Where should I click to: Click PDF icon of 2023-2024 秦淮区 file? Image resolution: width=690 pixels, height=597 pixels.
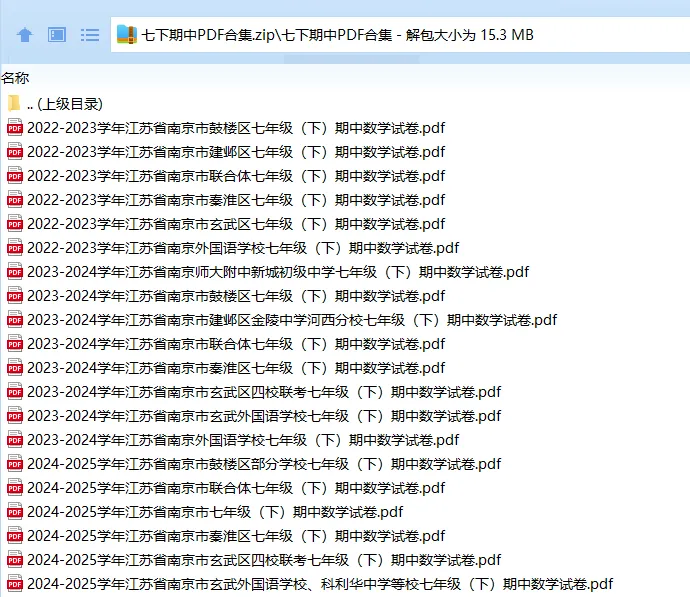tap(15, 367)
